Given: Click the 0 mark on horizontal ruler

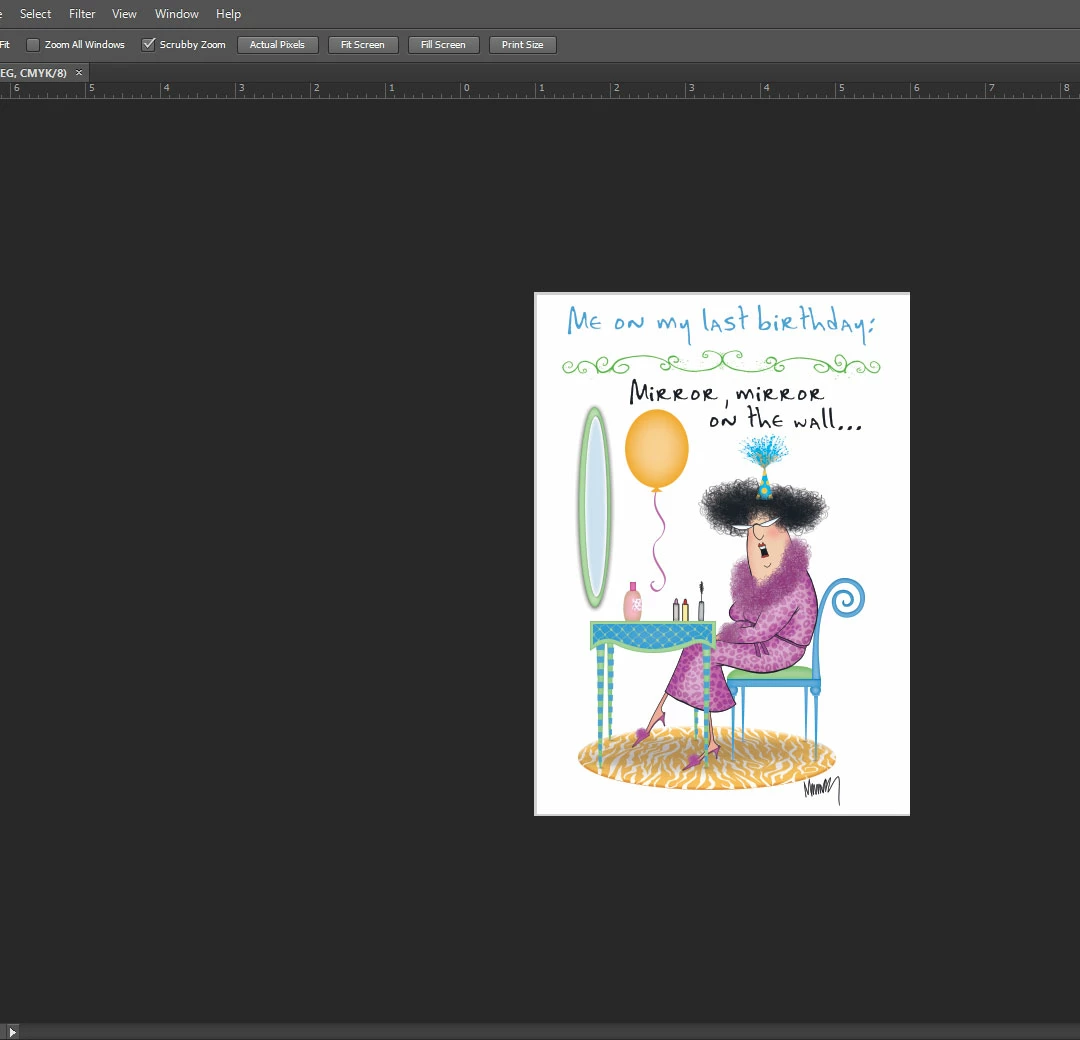Looking at the screenshot, I should click(x=466, y=88).
